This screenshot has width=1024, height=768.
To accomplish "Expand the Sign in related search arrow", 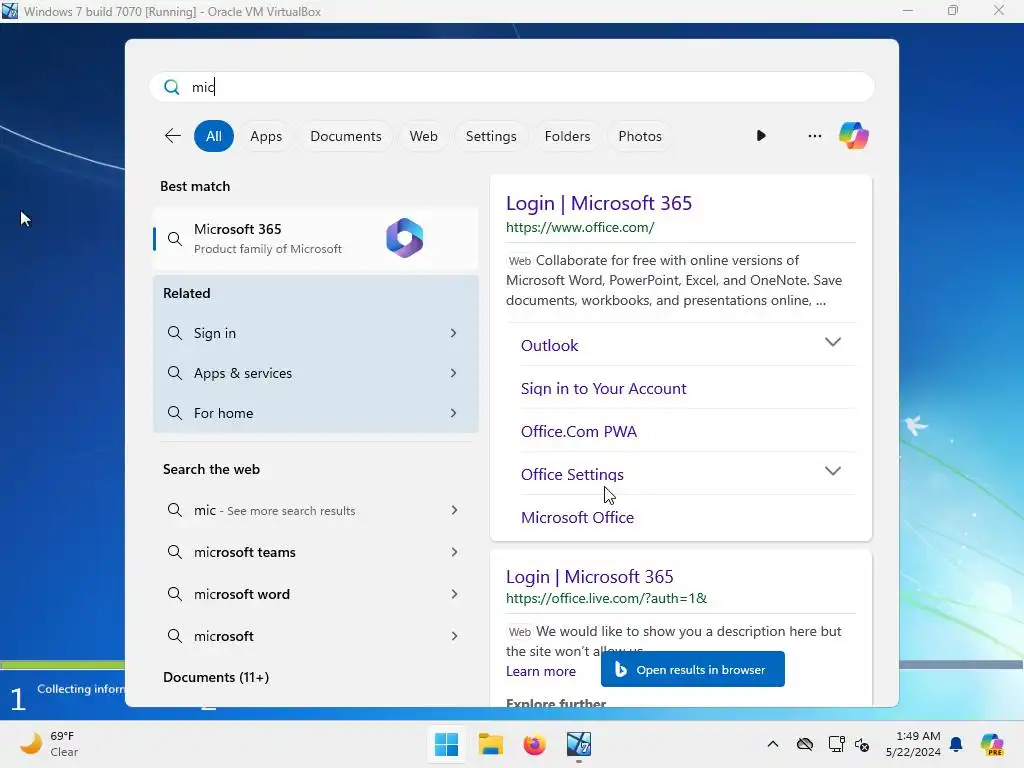I will click(453, 333).
